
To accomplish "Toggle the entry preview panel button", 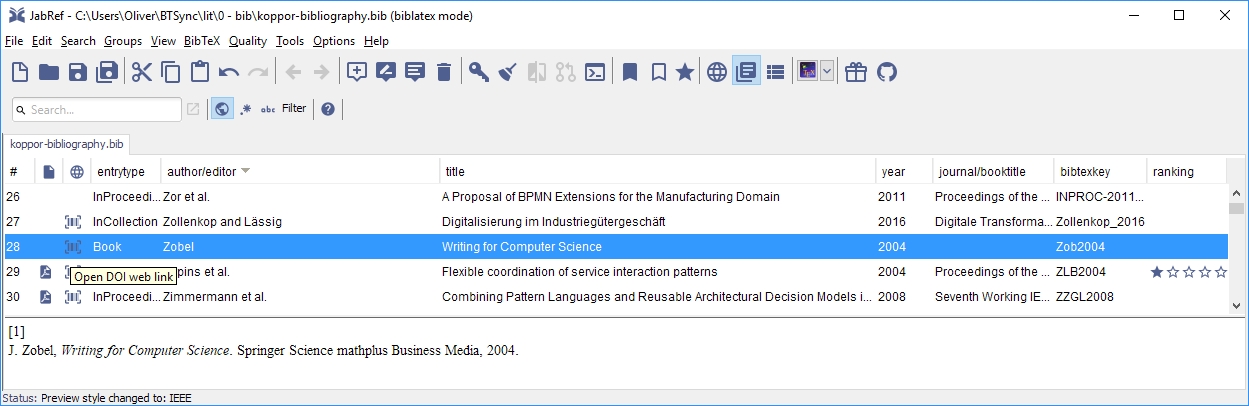I will point(746,72).
